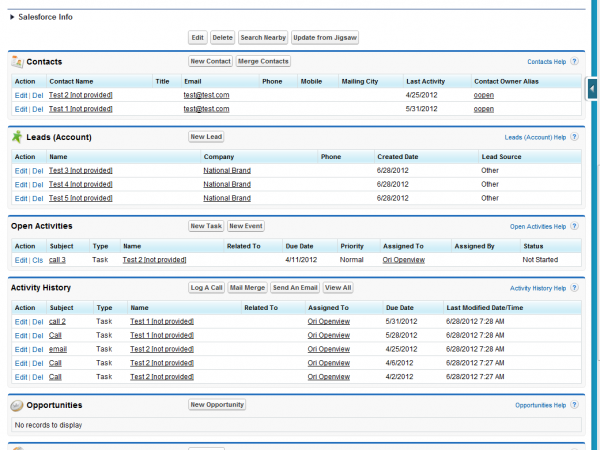This screenshot has width=600, height=450.
Task: Click Activity History Help question icon
Action: tap(574, 288)
